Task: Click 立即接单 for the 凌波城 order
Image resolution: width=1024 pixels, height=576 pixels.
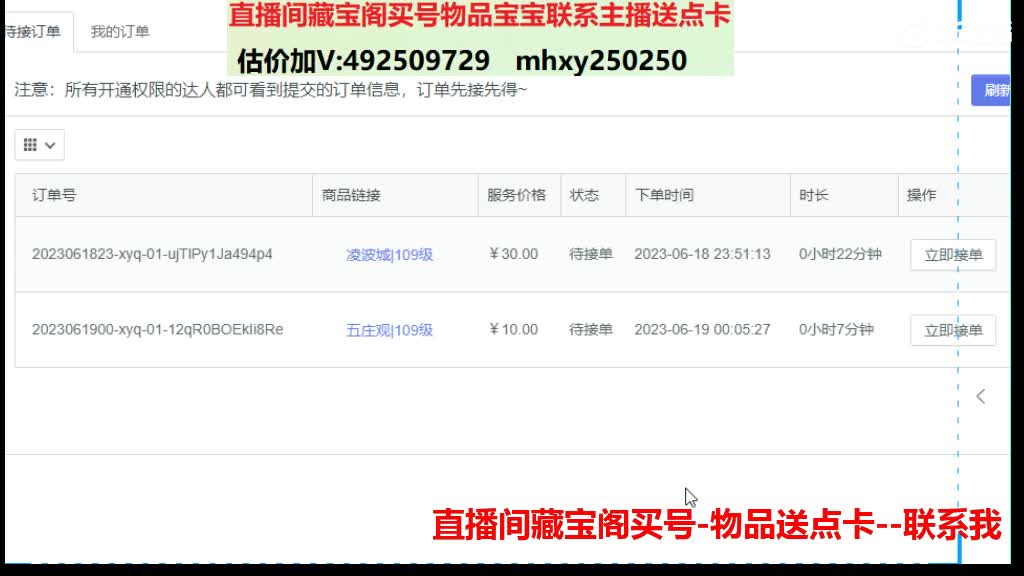Action: [x=952, y=255]
